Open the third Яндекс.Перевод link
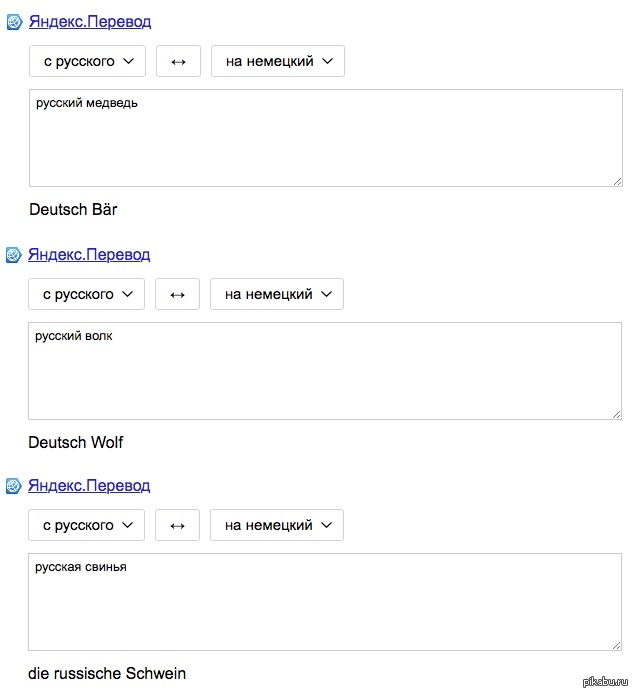Viewport: 633px width, 693px height. click(89, 486)
